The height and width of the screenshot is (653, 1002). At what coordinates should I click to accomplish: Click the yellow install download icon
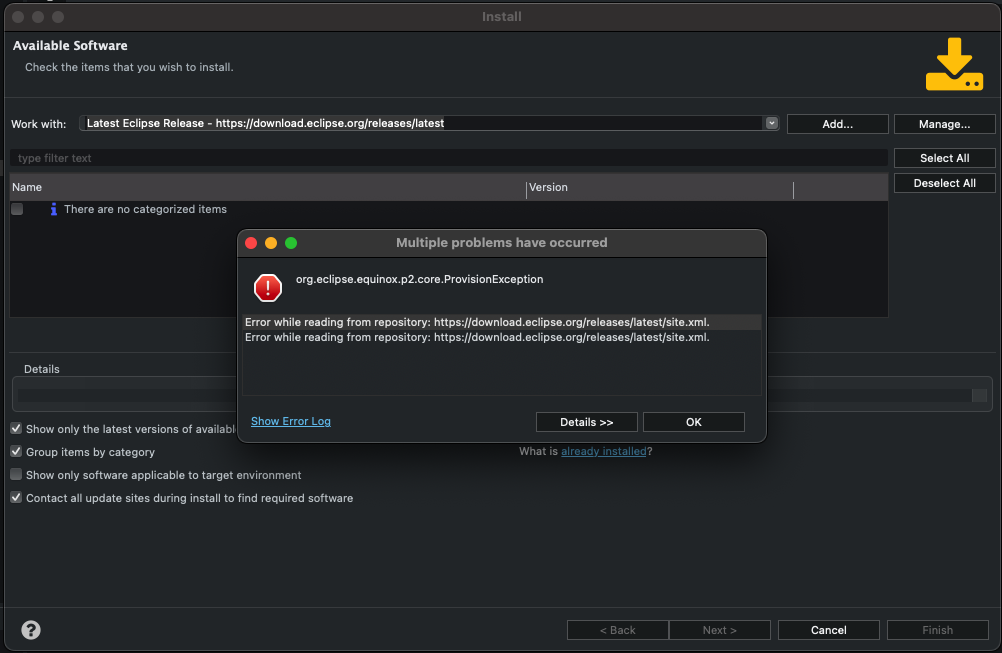point(954,65)
